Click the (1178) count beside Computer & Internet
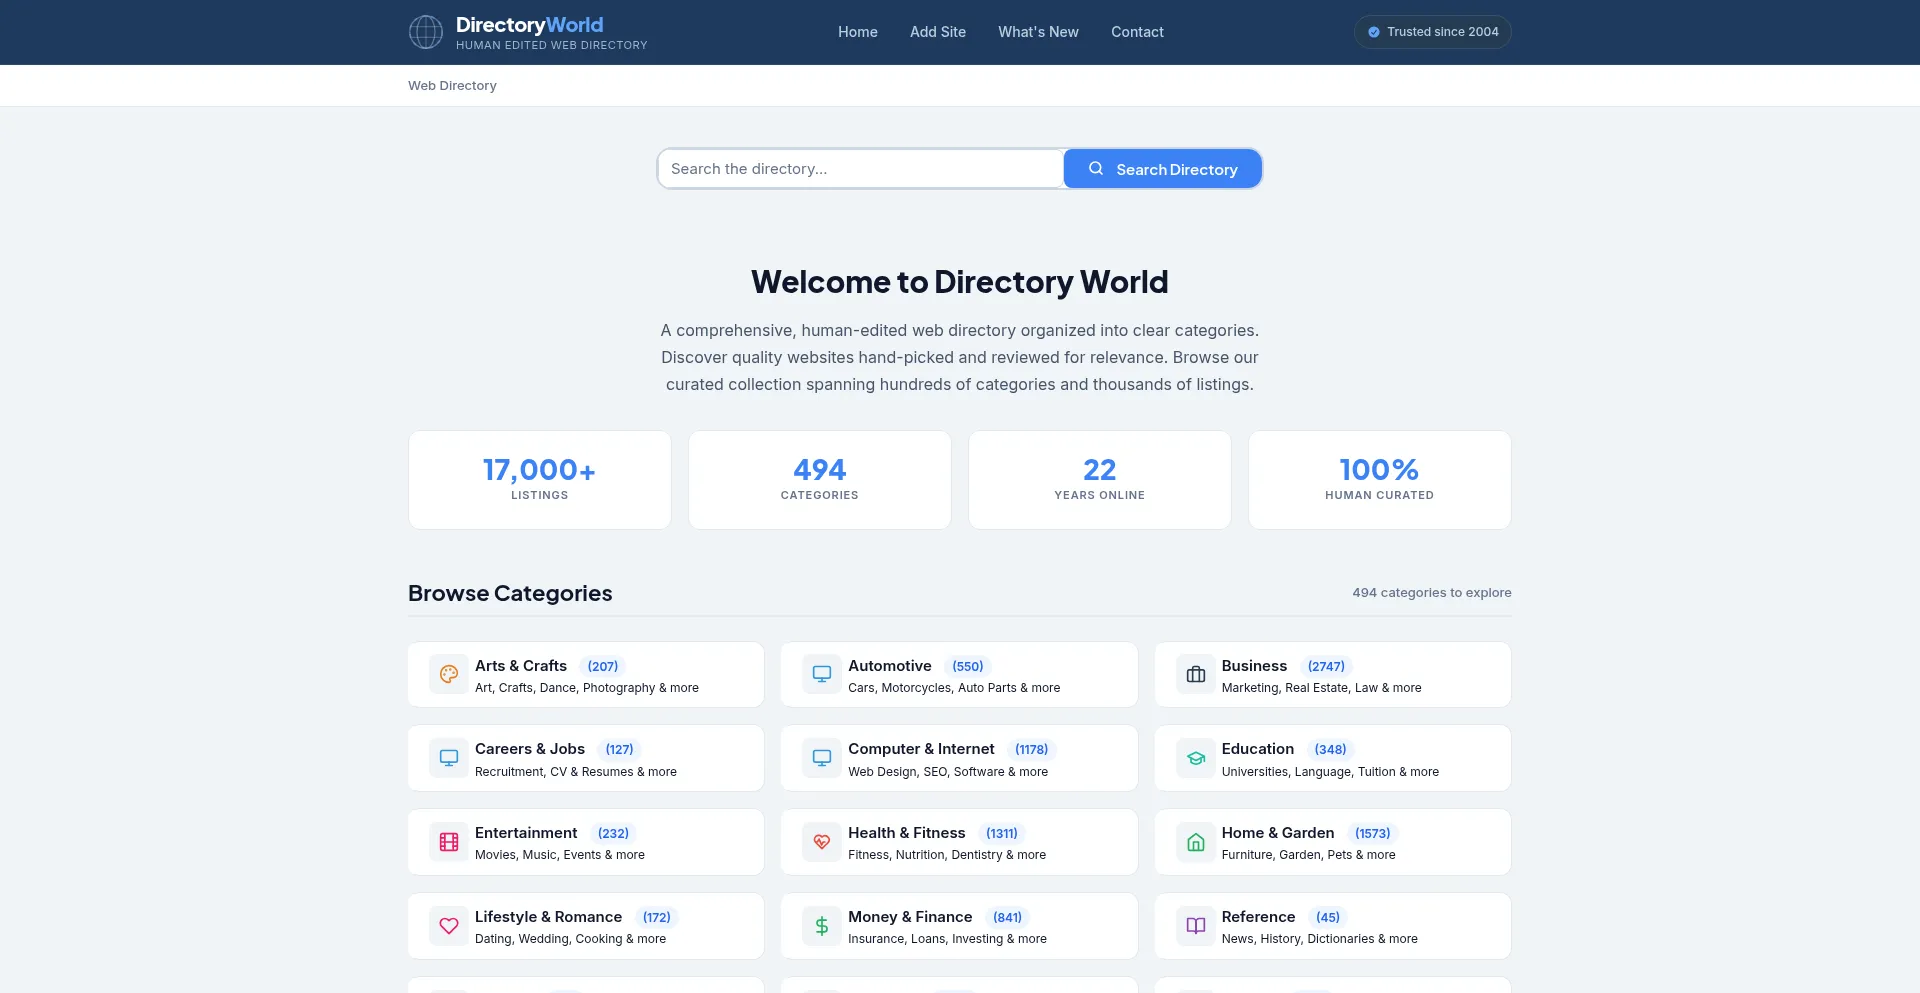This screenshot has height=993, width=1920. pos(1032,749)
